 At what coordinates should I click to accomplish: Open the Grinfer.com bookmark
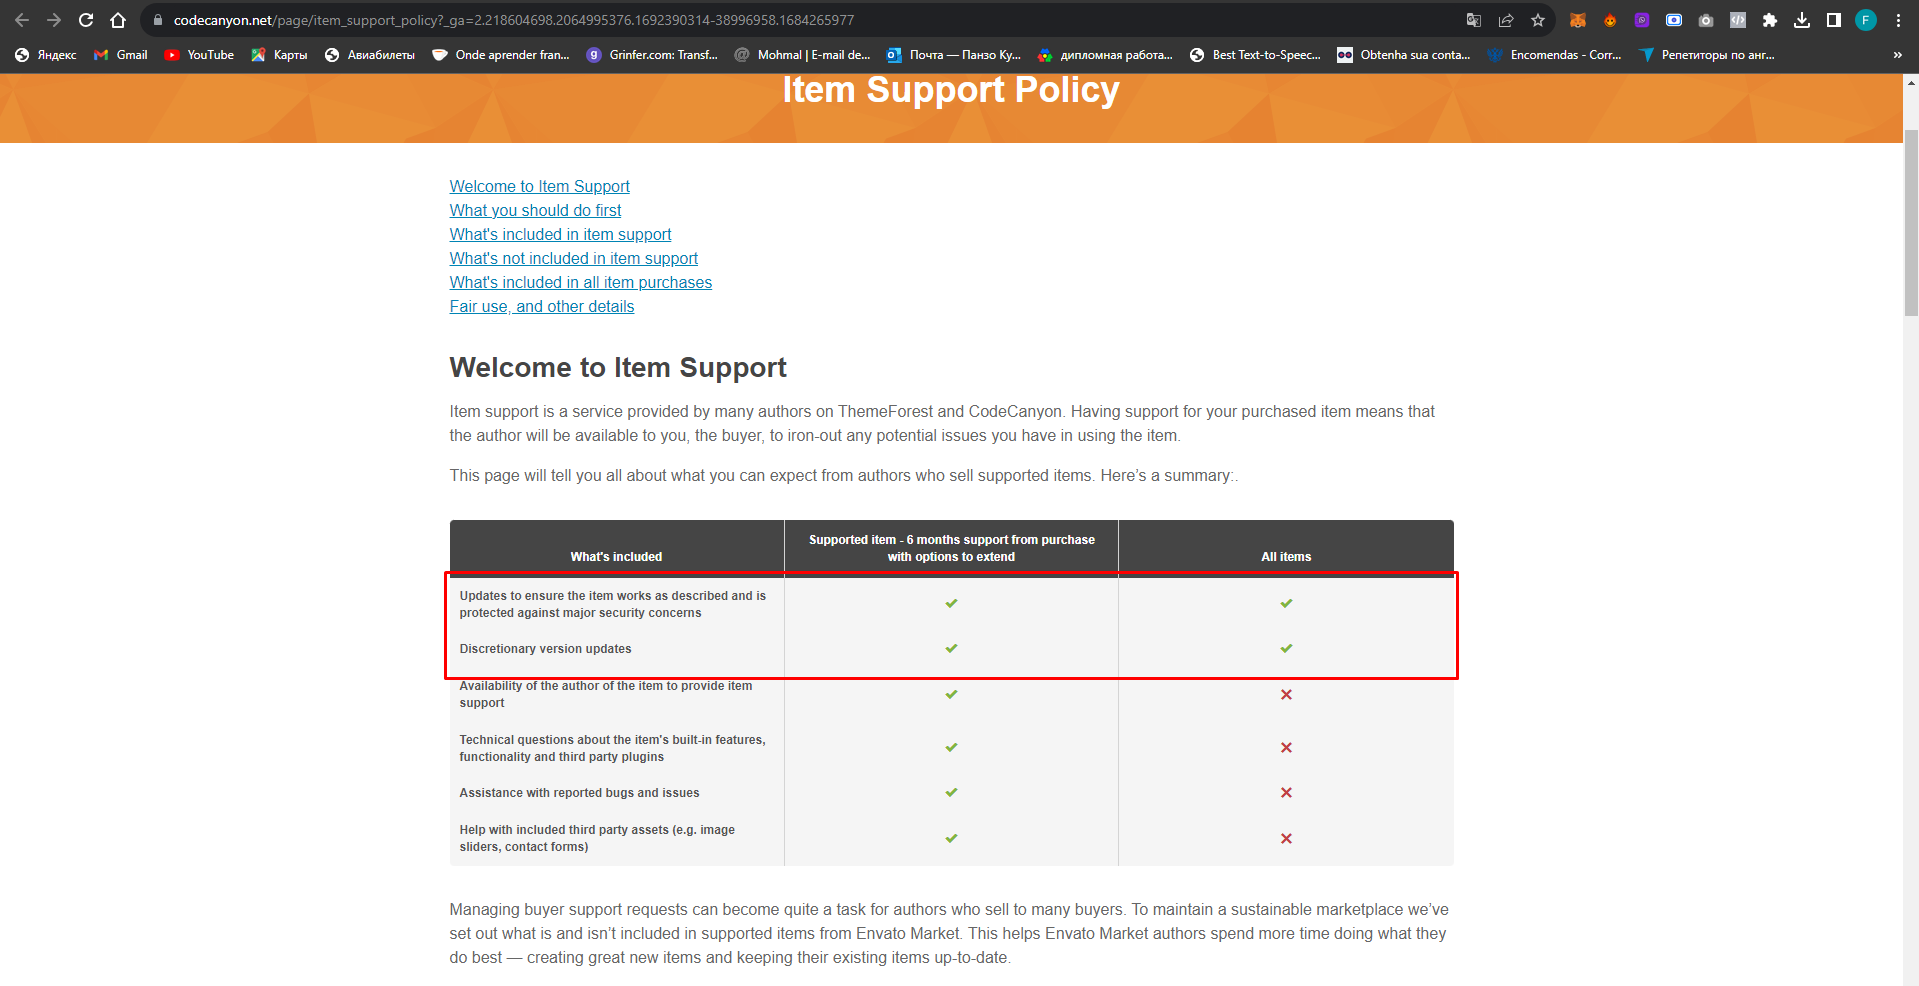(x=652, y=55)
